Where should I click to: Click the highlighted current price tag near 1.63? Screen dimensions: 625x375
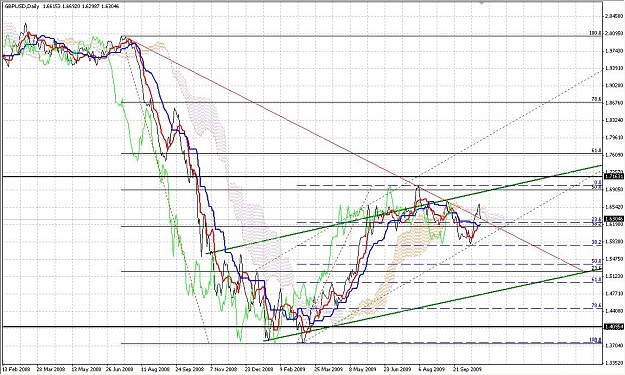pos(614,219)
